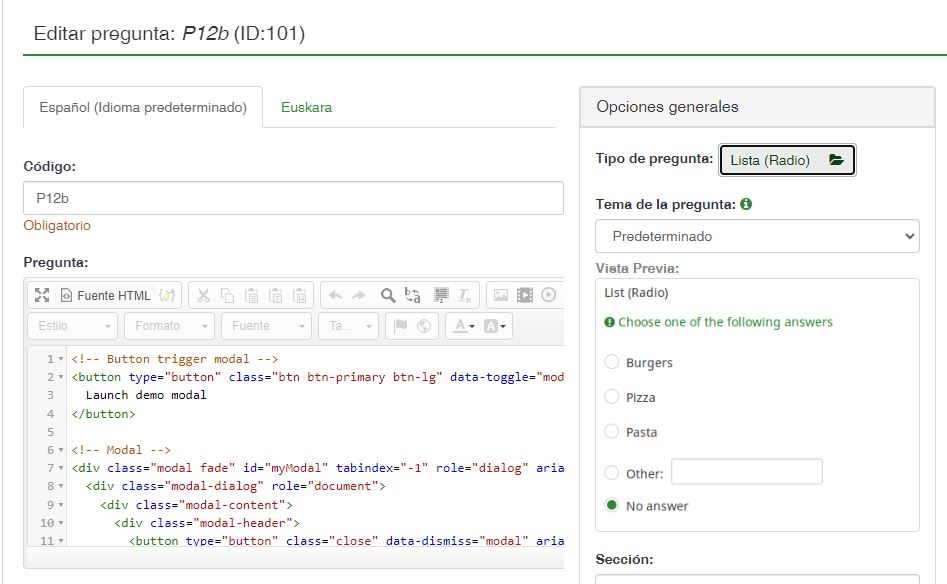Open the Tema de la pregunta dropdown
The height and width of the screenshot is (584, 947).
(757, 237)
